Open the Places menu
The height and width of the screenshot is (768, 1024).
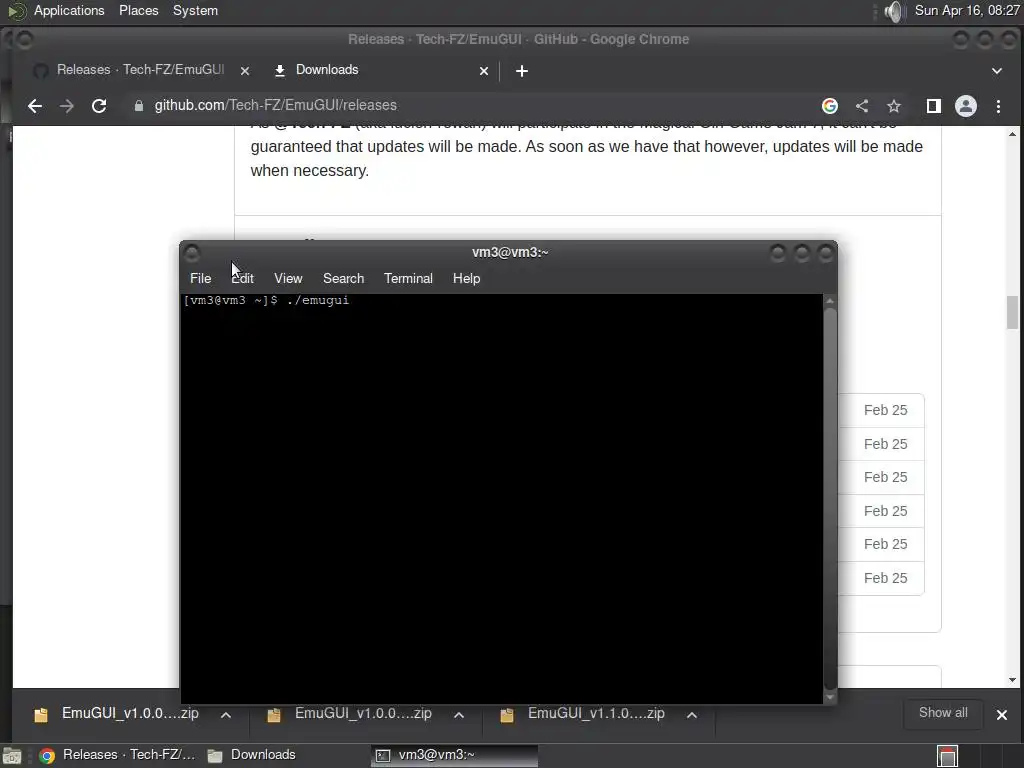(138, 10)
